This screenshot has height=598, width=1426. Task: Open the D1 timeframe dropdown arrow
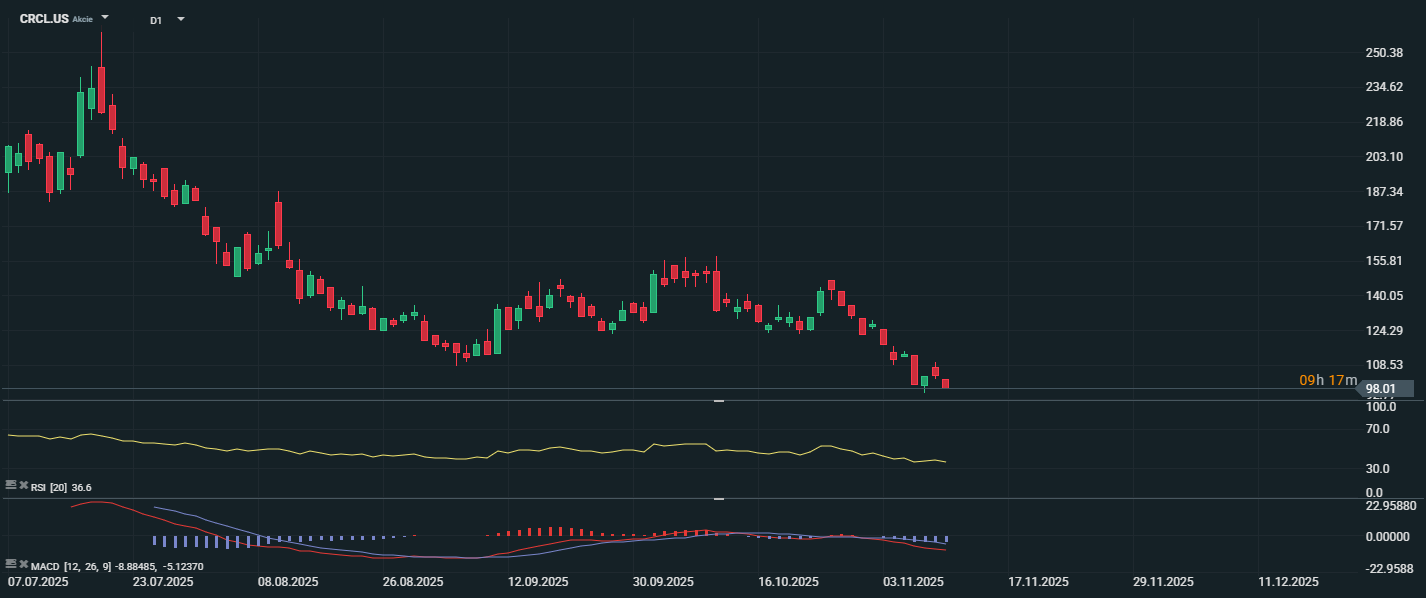coord(180,19)
